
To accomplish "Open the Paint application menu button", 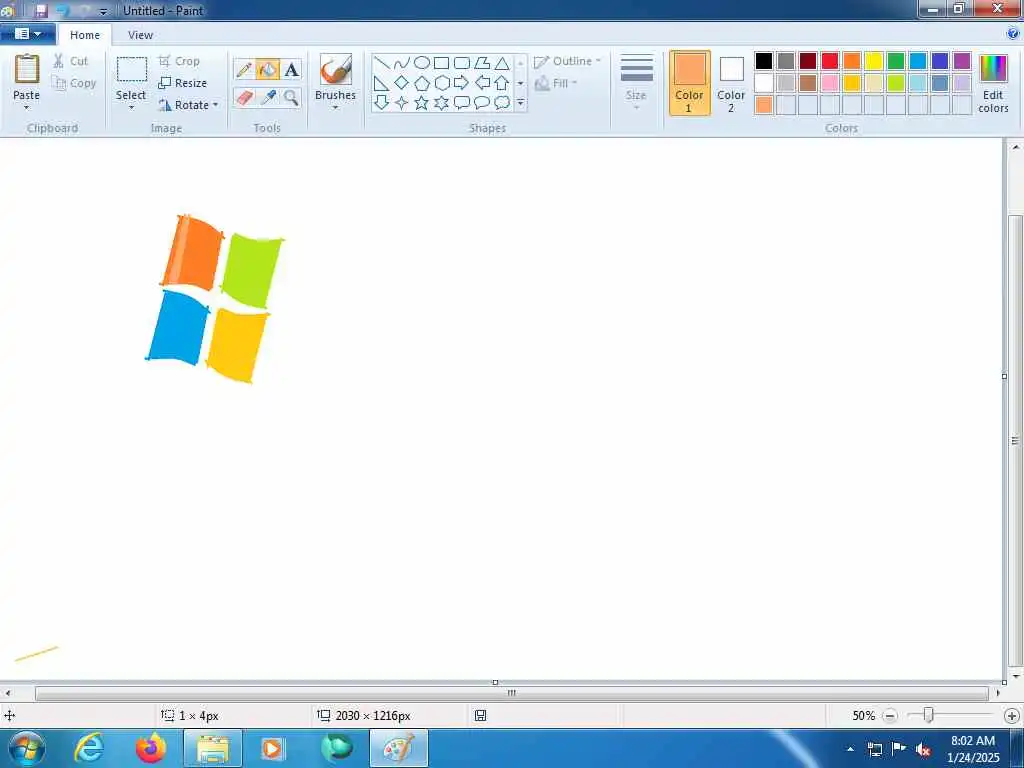I will coord(27,34).
